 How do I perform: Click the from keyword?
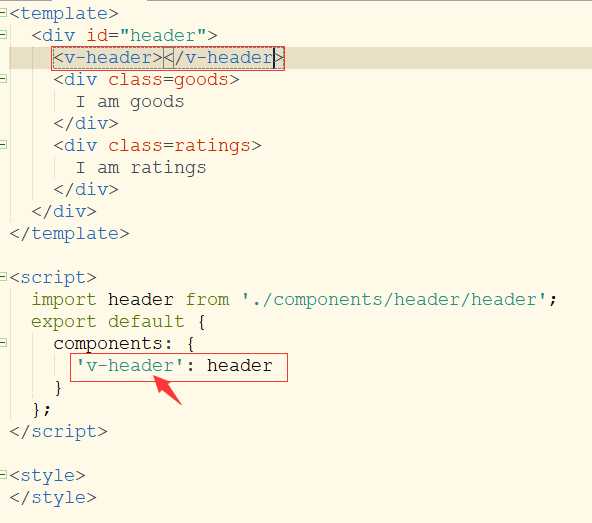click(207, 300)
